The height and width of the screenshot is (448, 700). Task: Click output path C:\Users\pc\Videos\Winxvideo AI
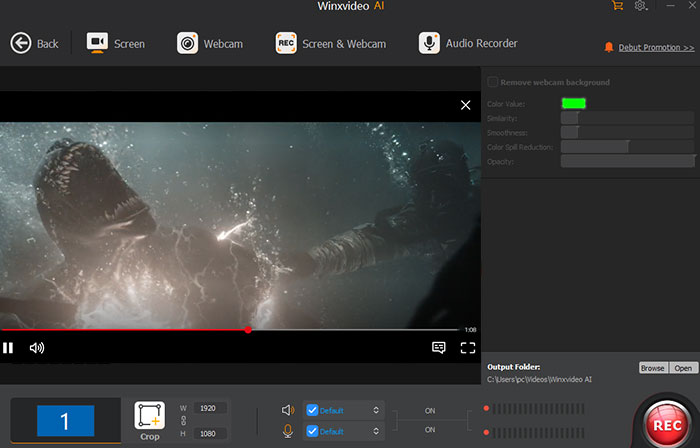[x=539, y=379]
